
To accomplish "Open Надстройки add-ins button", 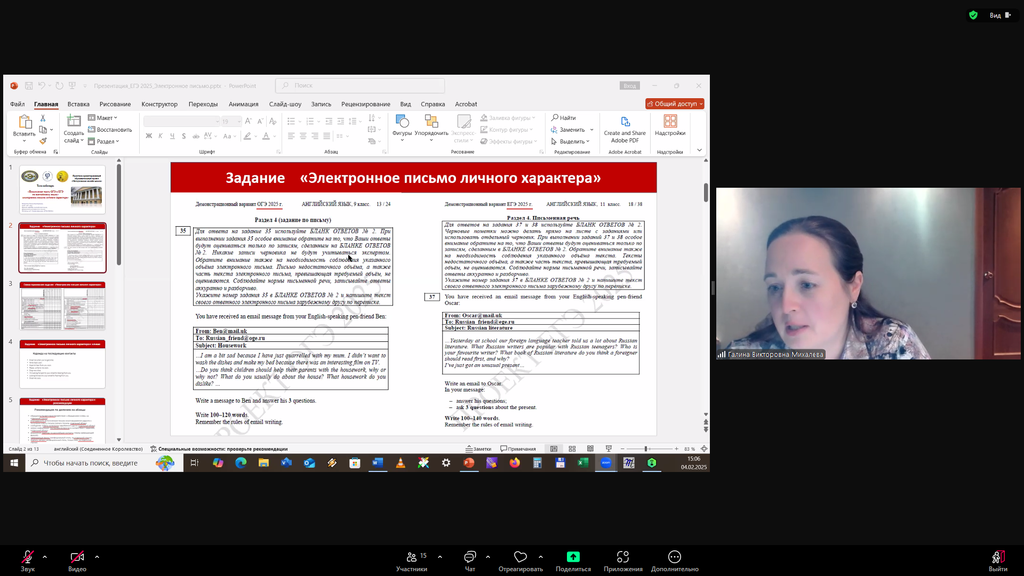I will 670,125.
